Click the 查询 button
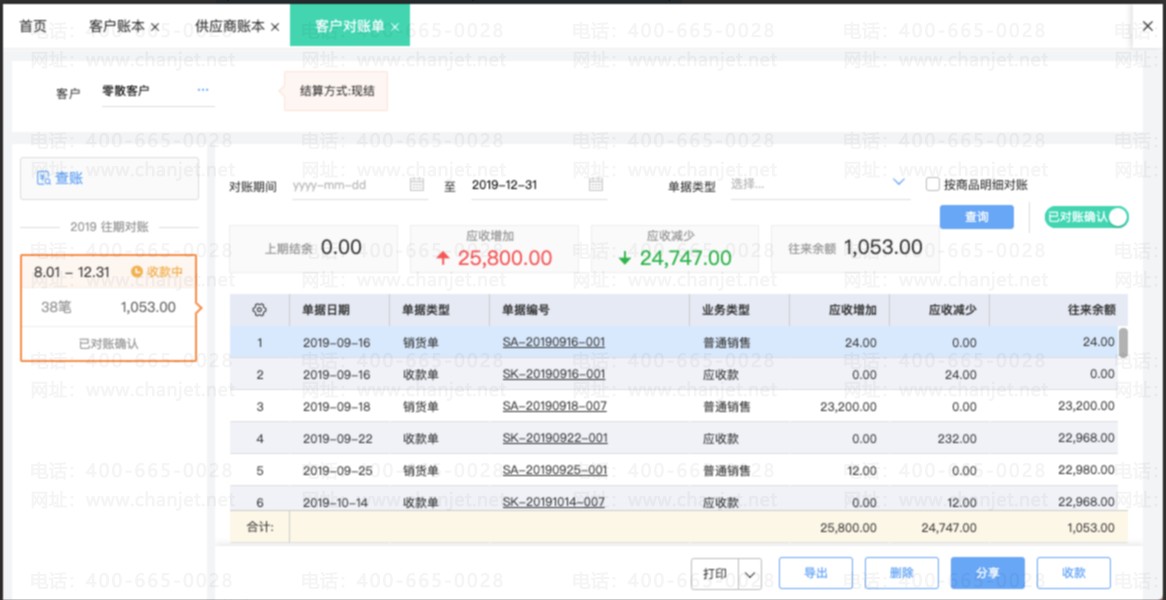Image resolution: width=1166 pixels, height=600 pixels. click(976, 217)
